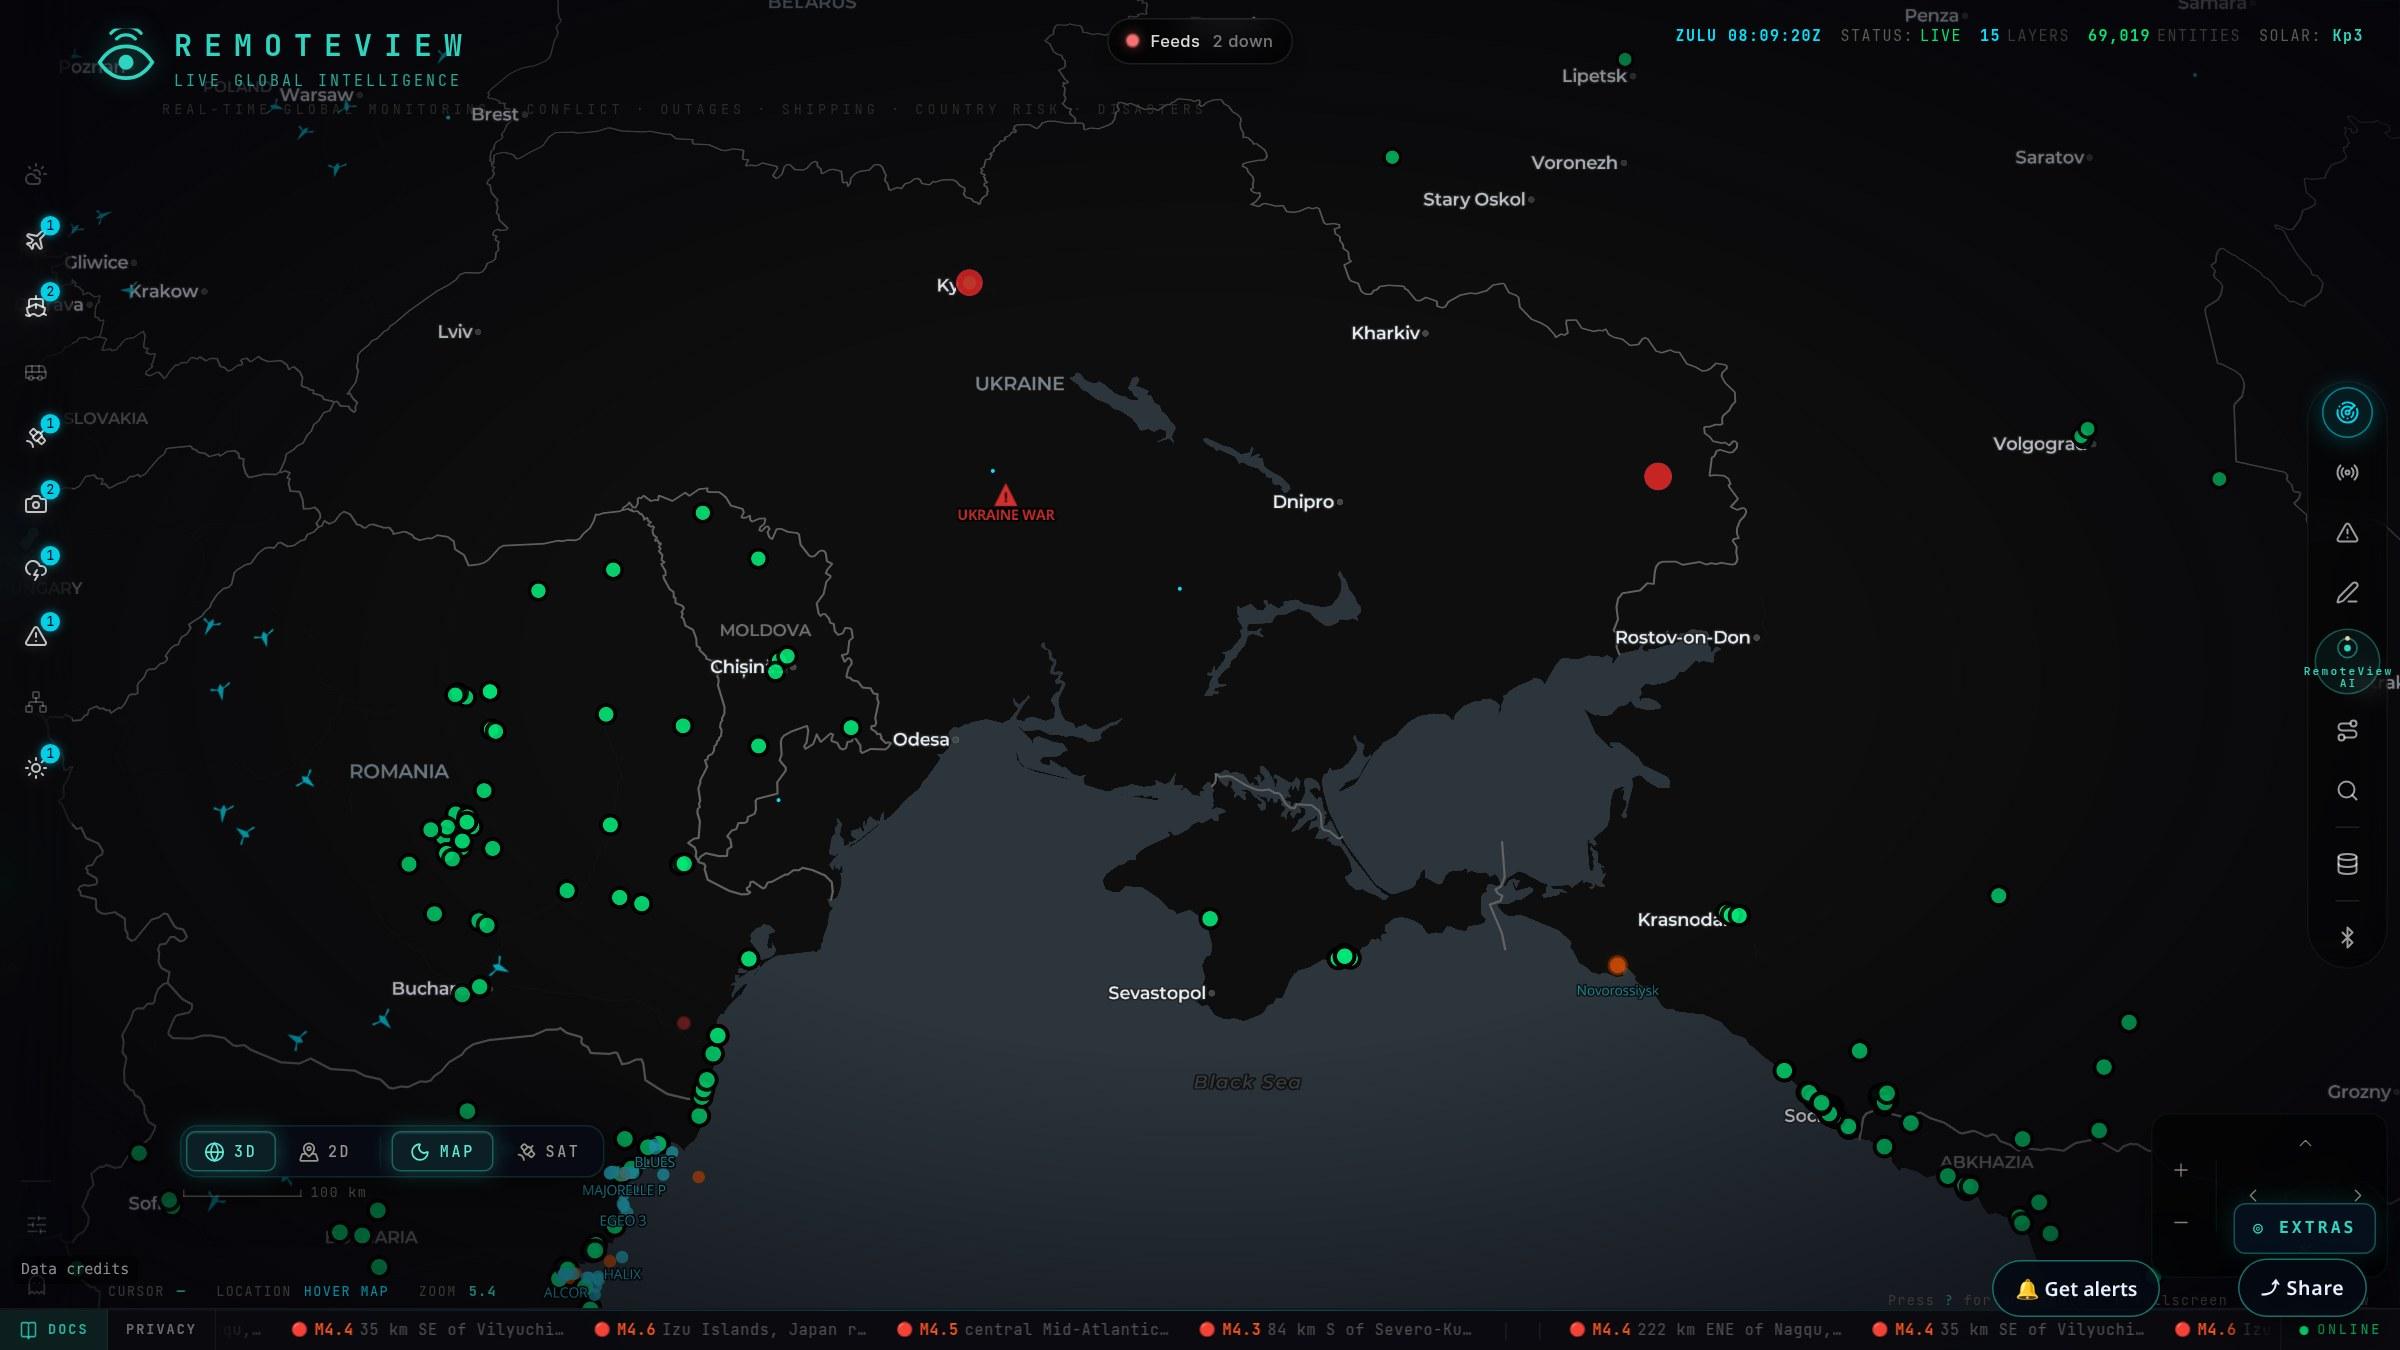2400x1350 pixels.
Task: Open the camera feeds layer icon
Action: [36, 504]
